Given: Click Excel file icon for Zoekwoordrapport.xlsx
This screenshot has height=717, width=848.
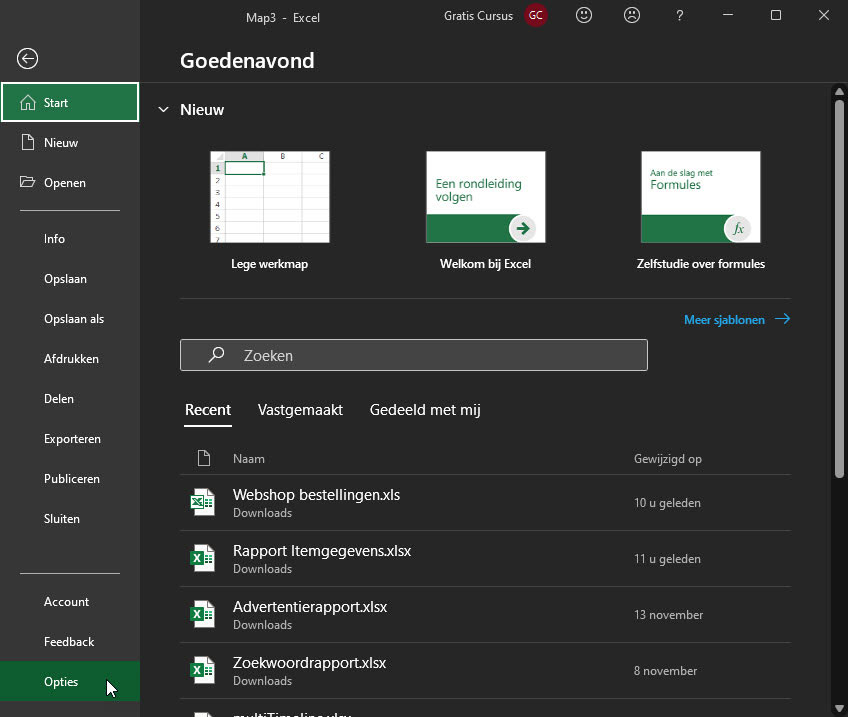Looking at the screenshot, I should [203, 670].
